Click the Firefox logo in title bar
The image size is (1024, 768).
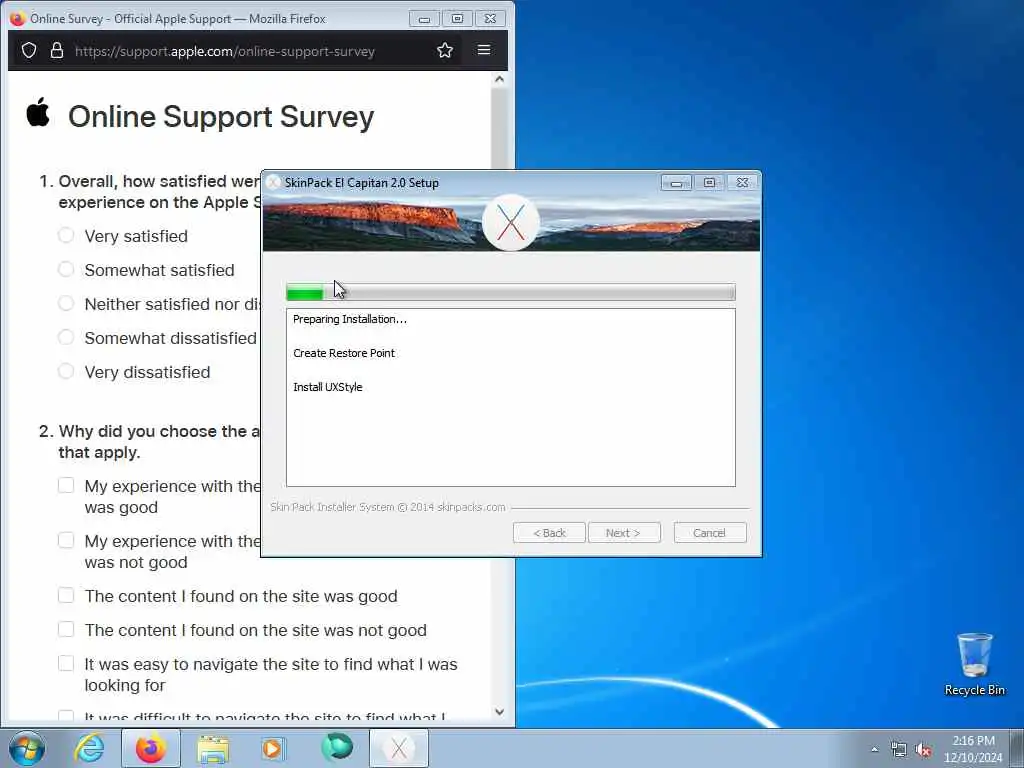(x=18, y=18)
